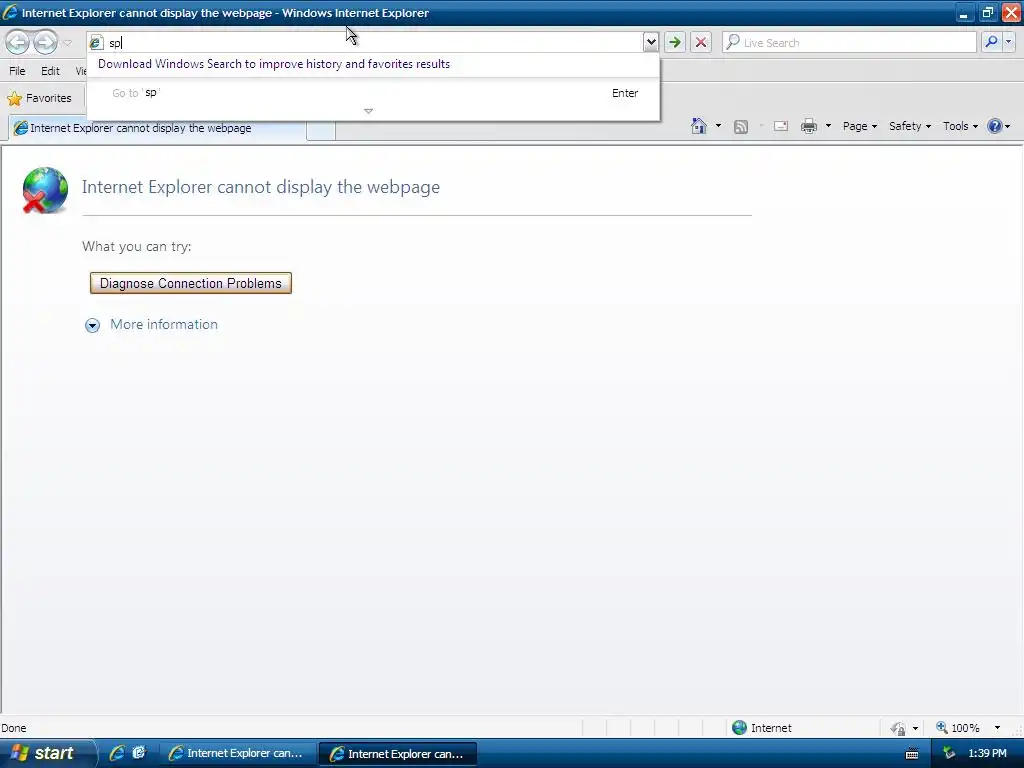Screen dimensions: 1024x768
Task: Click the 100% zoom level button
Action: (958, 728)
